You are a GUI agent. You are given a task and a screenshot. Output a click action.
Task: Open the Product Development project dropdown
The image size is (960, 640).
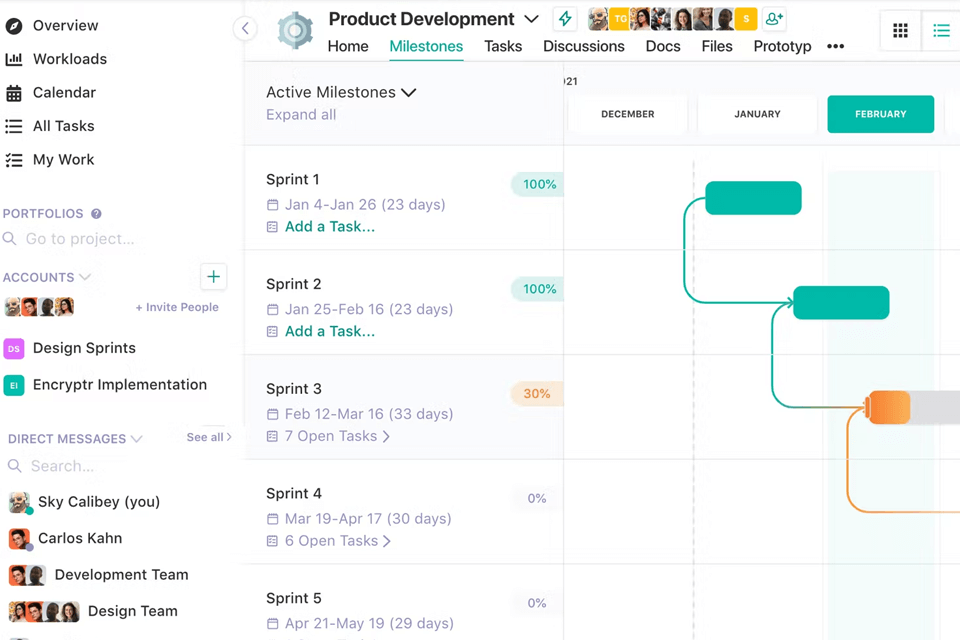click(x=531, y=18)
